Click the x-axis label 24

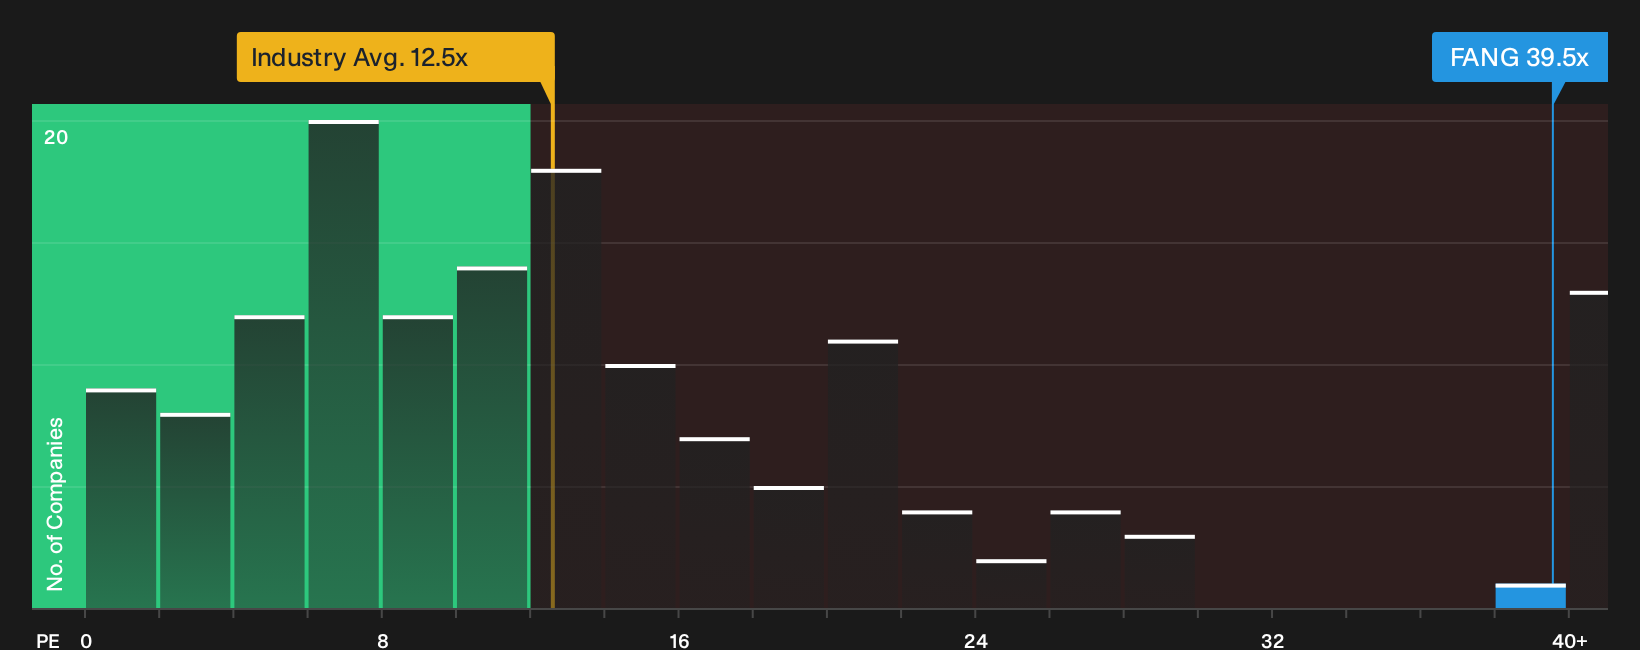point(976,640)
